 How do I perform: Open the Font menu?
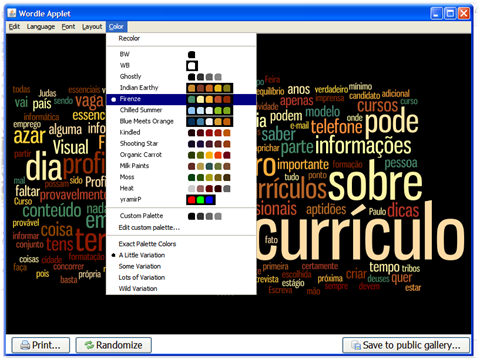[68, 27]
